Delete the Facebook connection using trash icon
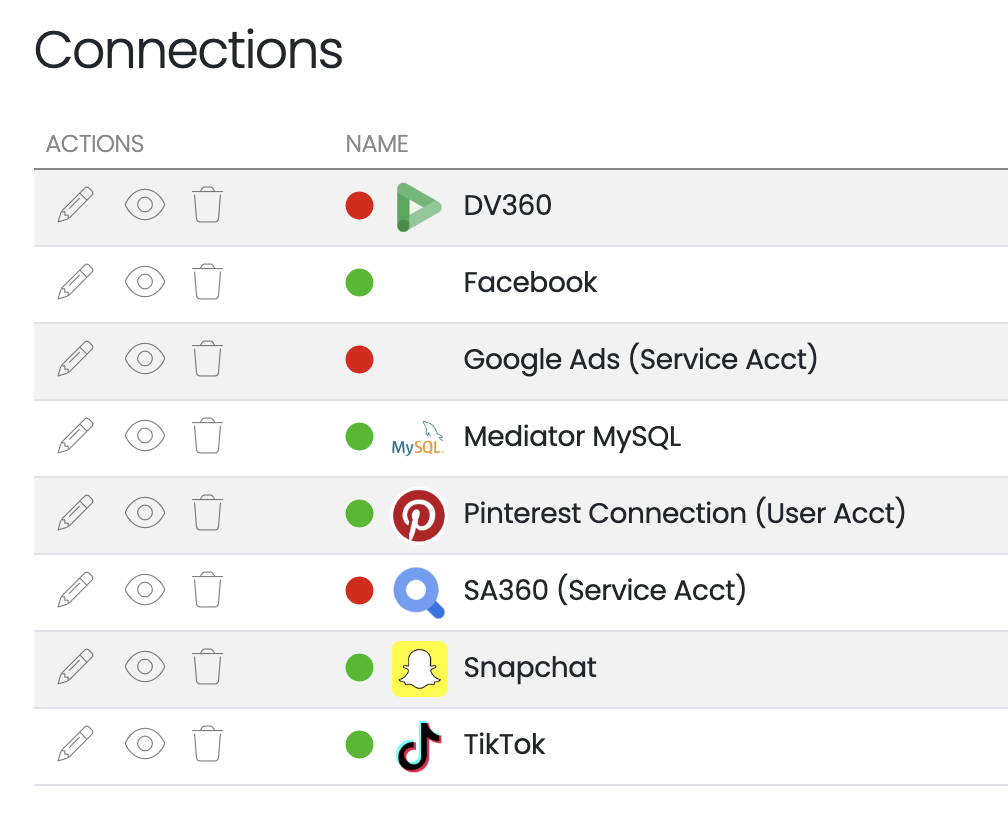Image resolution: width=1008 pixels, height=840 pixels. tap(208, 281)
